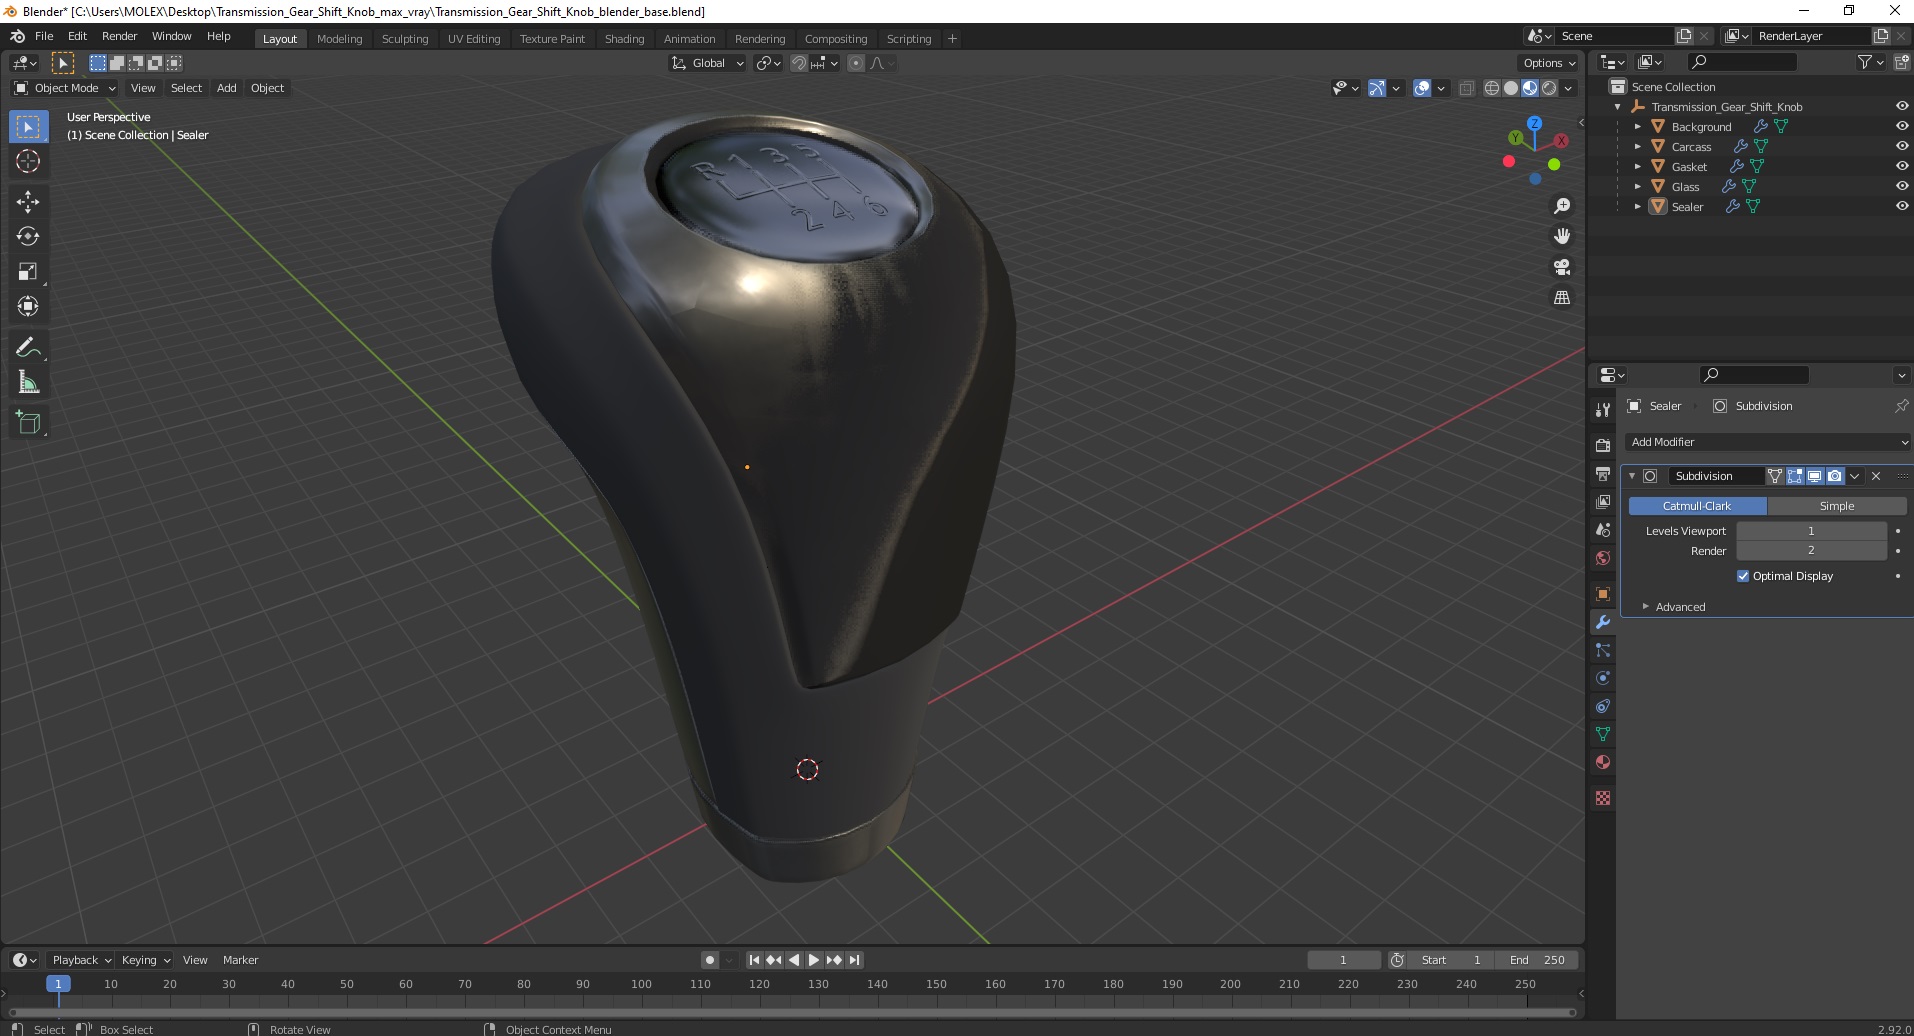1914x1036 pixels.
Task: Switch to the Shading workspace tab
Action: pos(624,39)
